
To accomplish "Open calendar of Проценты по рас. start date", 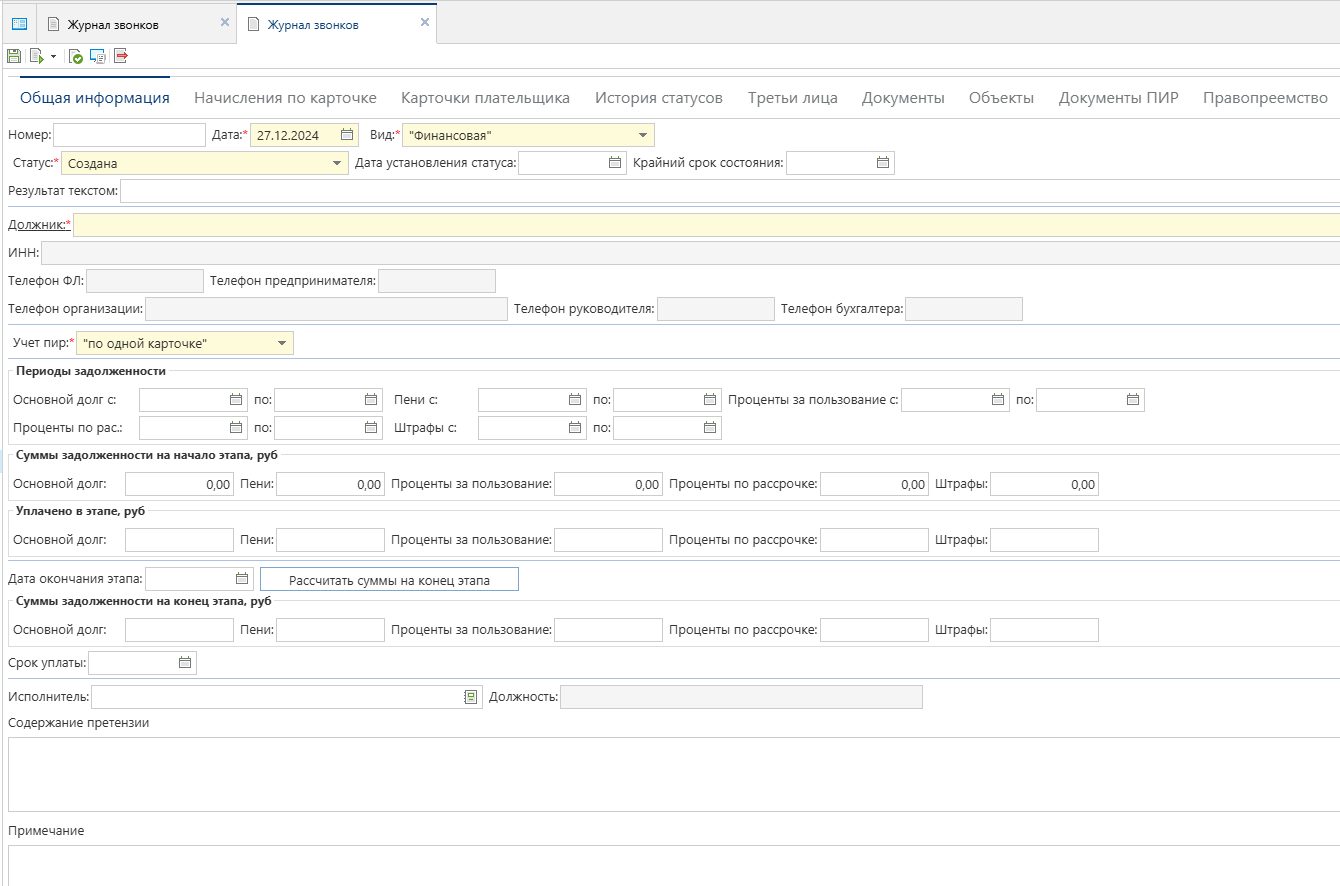I will [x=236, y=428].
